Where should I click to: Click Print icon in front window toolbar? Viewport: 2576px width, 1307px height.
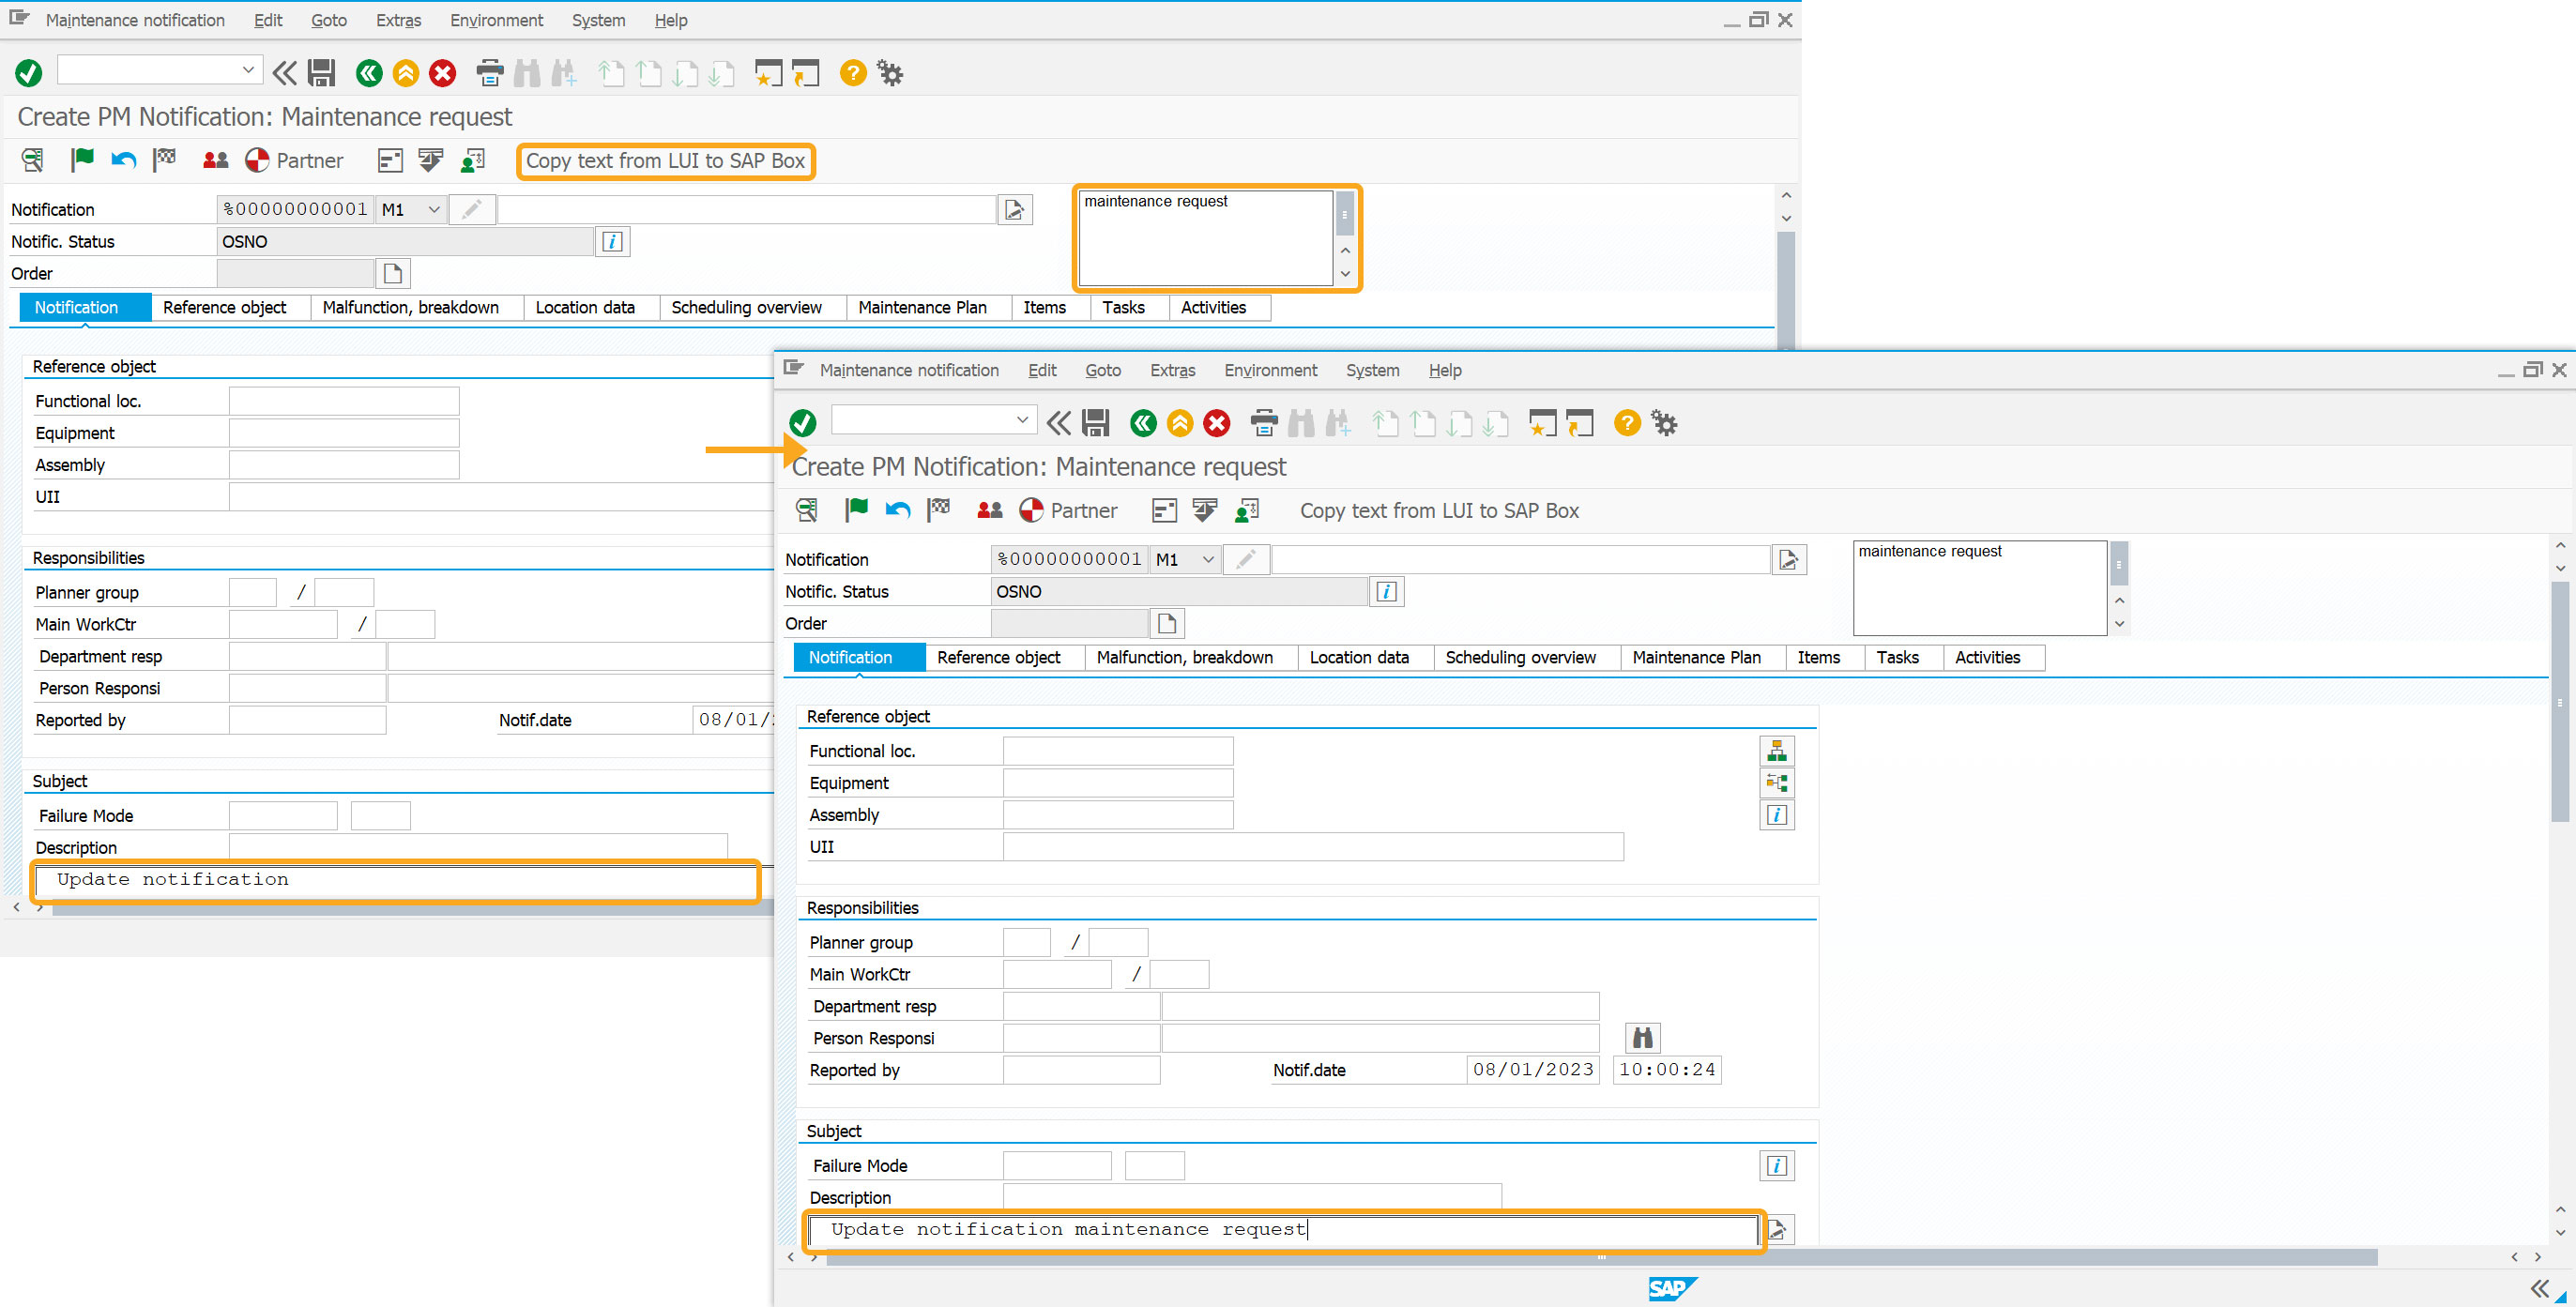[x=1264, y=423]
